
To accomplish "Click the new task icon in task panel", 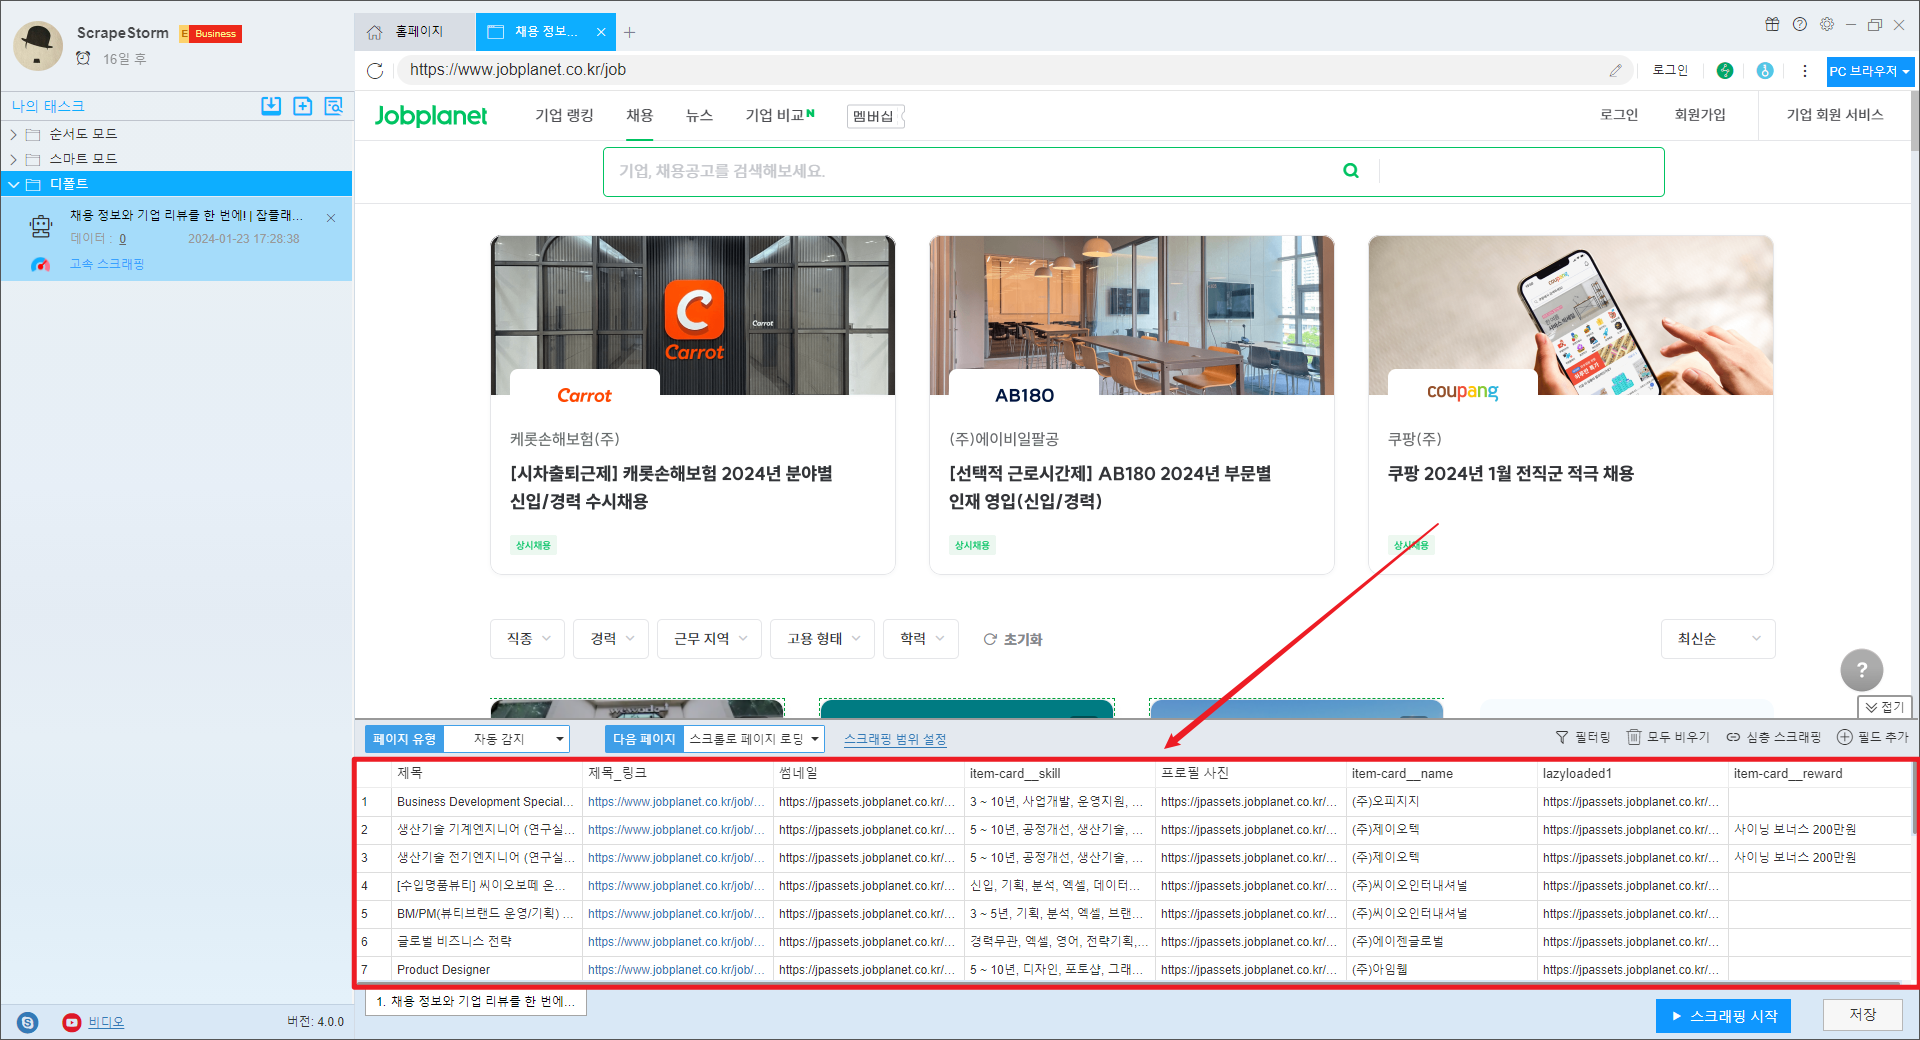I will coord(302,106).
